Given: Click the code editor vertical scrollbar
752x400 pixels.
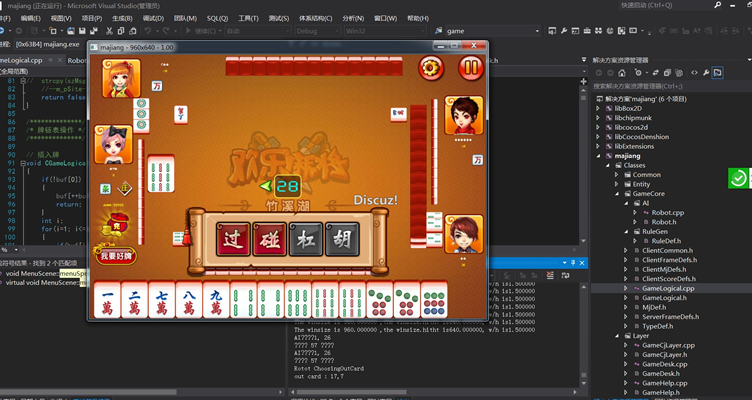Looking at the screenshot, I should click(583, 163).
